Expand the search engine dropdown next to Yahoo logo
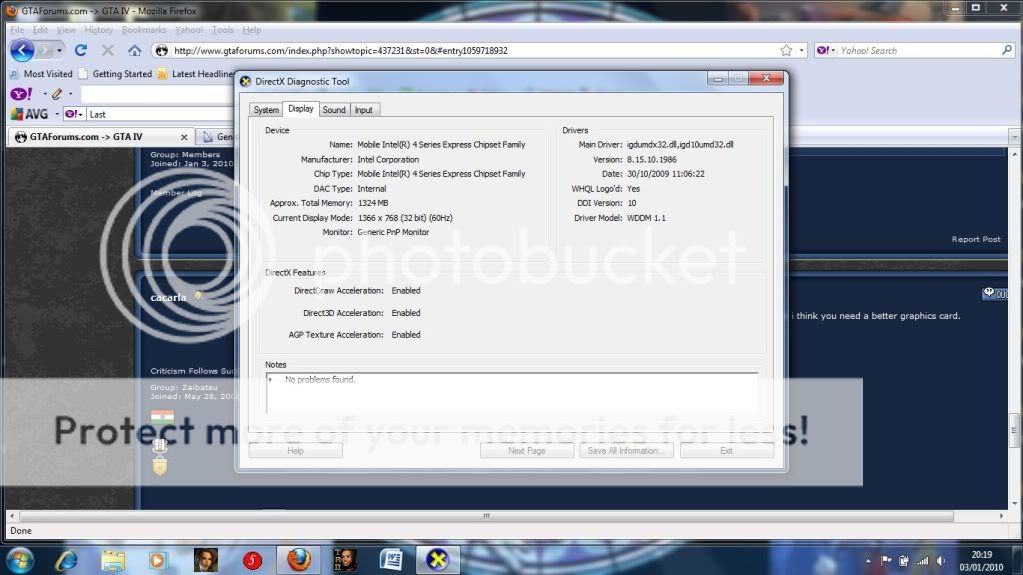 (835, 50)
